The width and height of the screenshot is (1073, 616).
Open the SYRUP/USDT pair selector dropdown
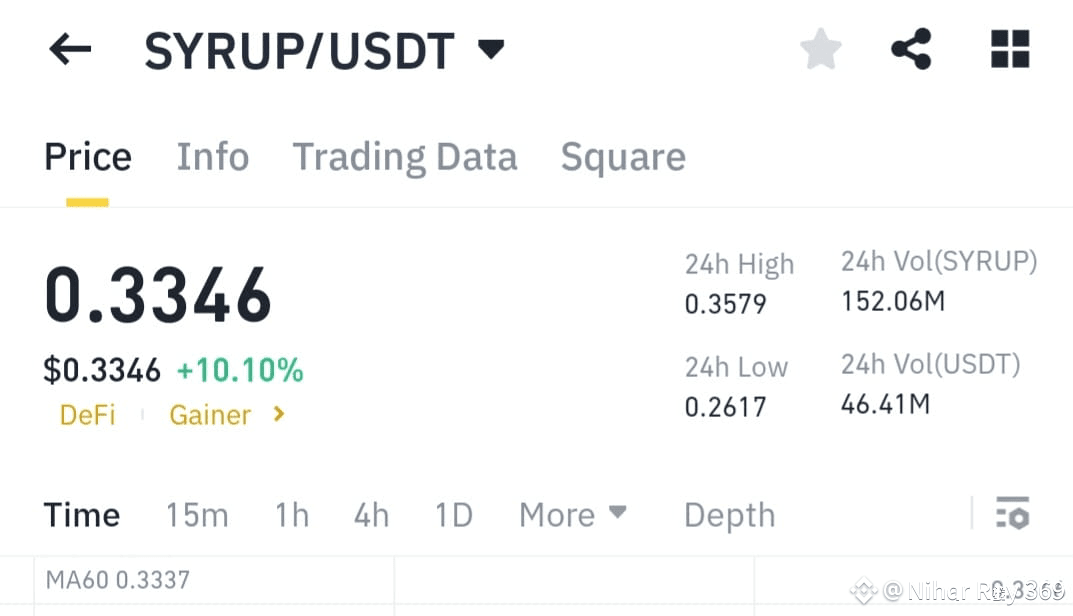pyautogui.click(x=491, y=47)
